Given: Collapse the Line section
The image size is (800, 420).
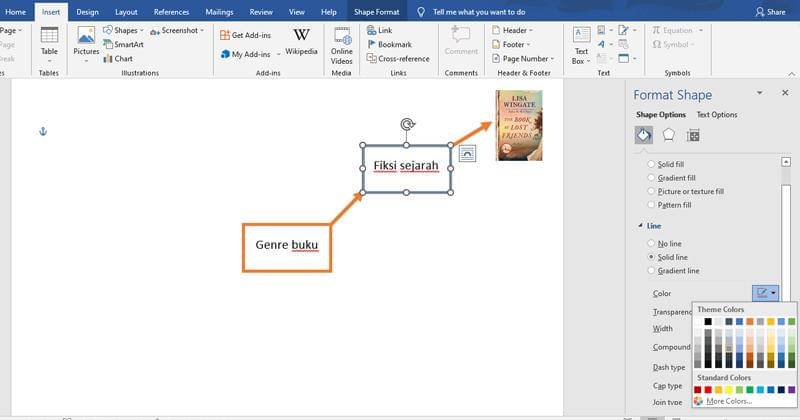Looking at the screenshot, I should (641, 226).
